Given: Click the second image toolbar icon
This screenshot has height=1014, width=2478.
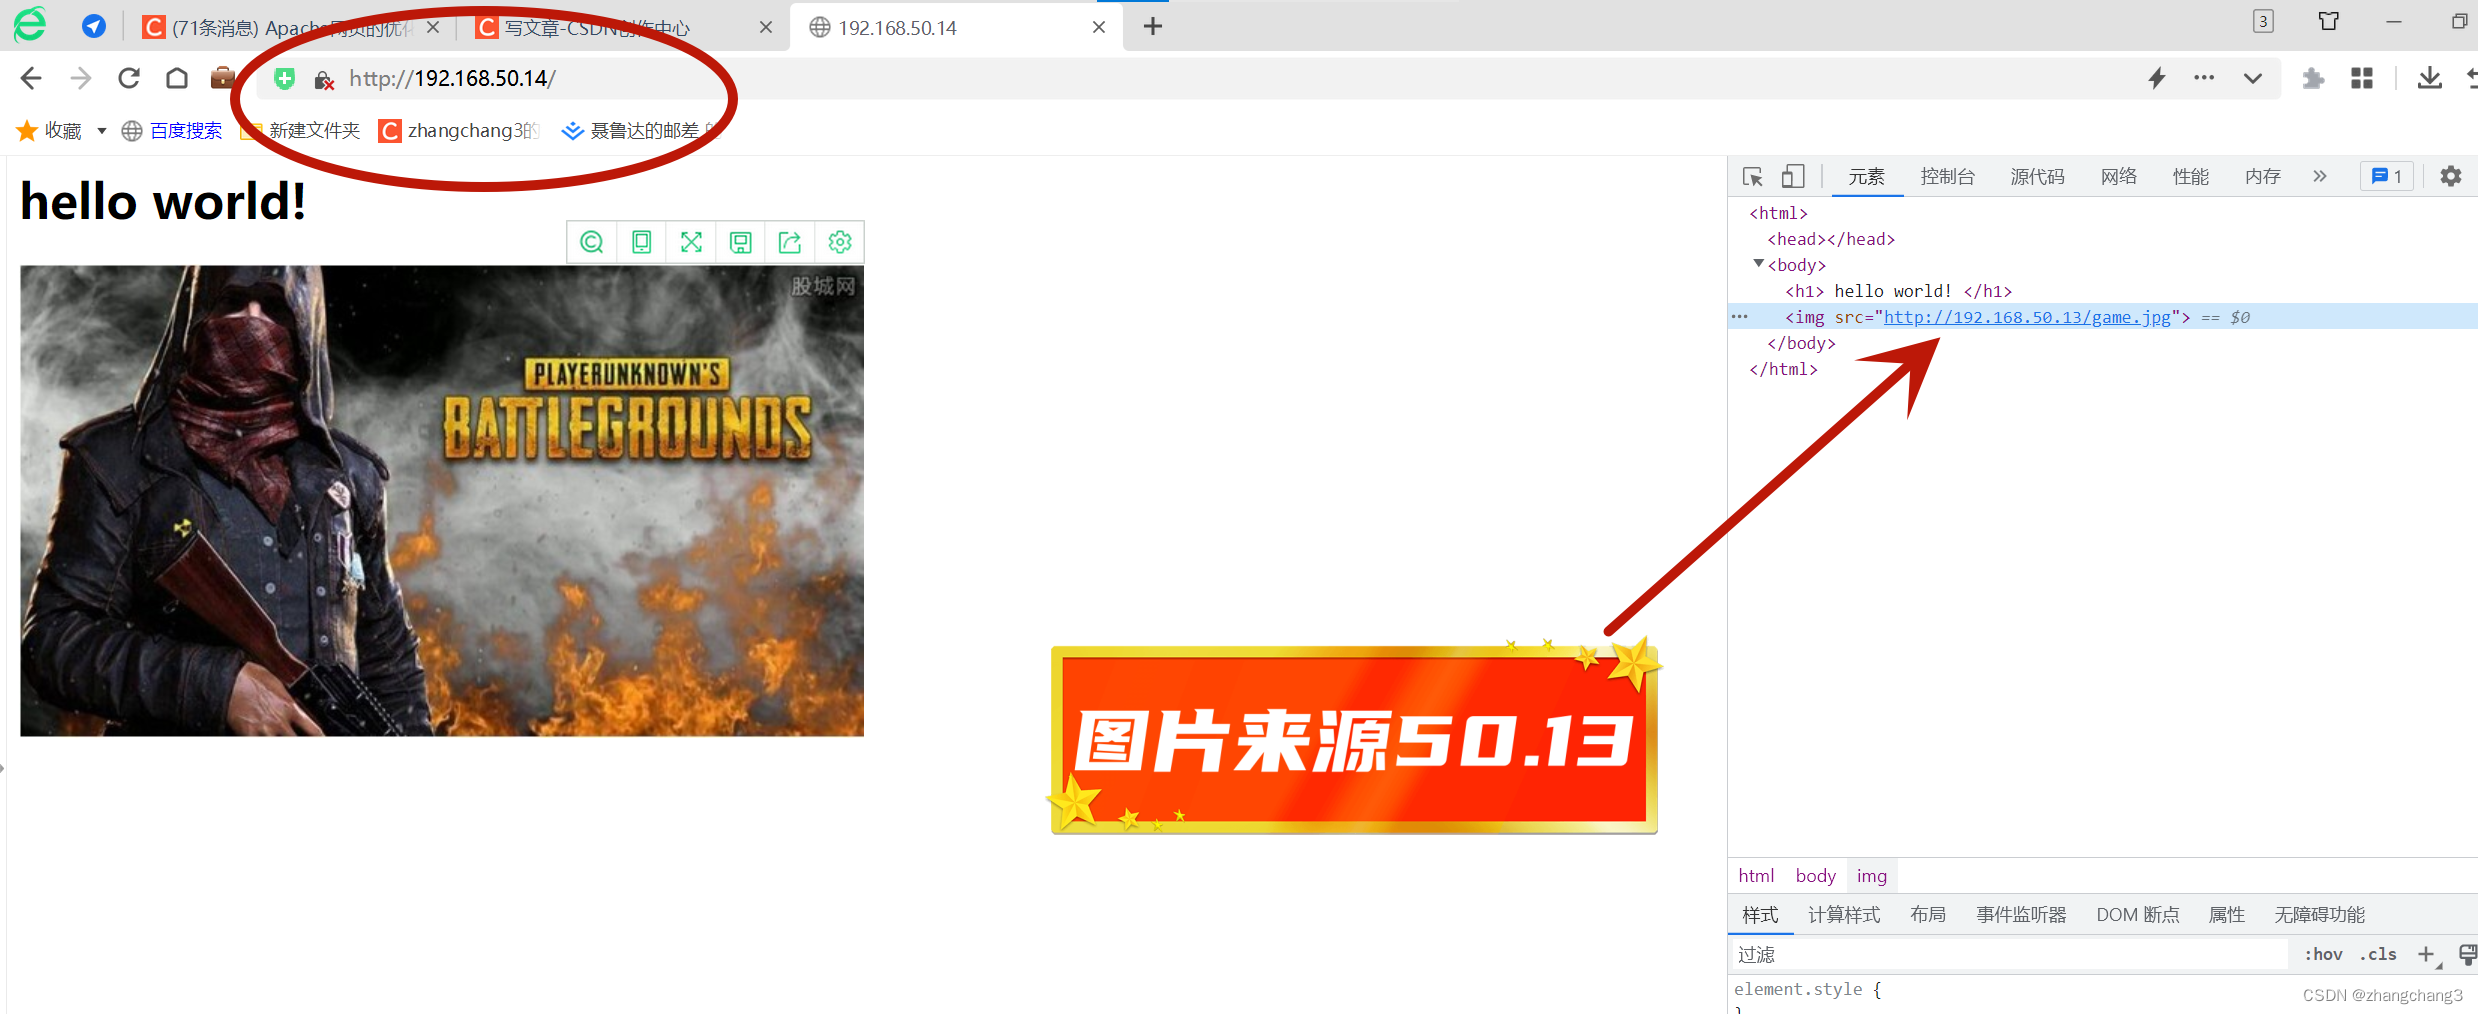Looking at the screenshot, I should pos(642,242).
